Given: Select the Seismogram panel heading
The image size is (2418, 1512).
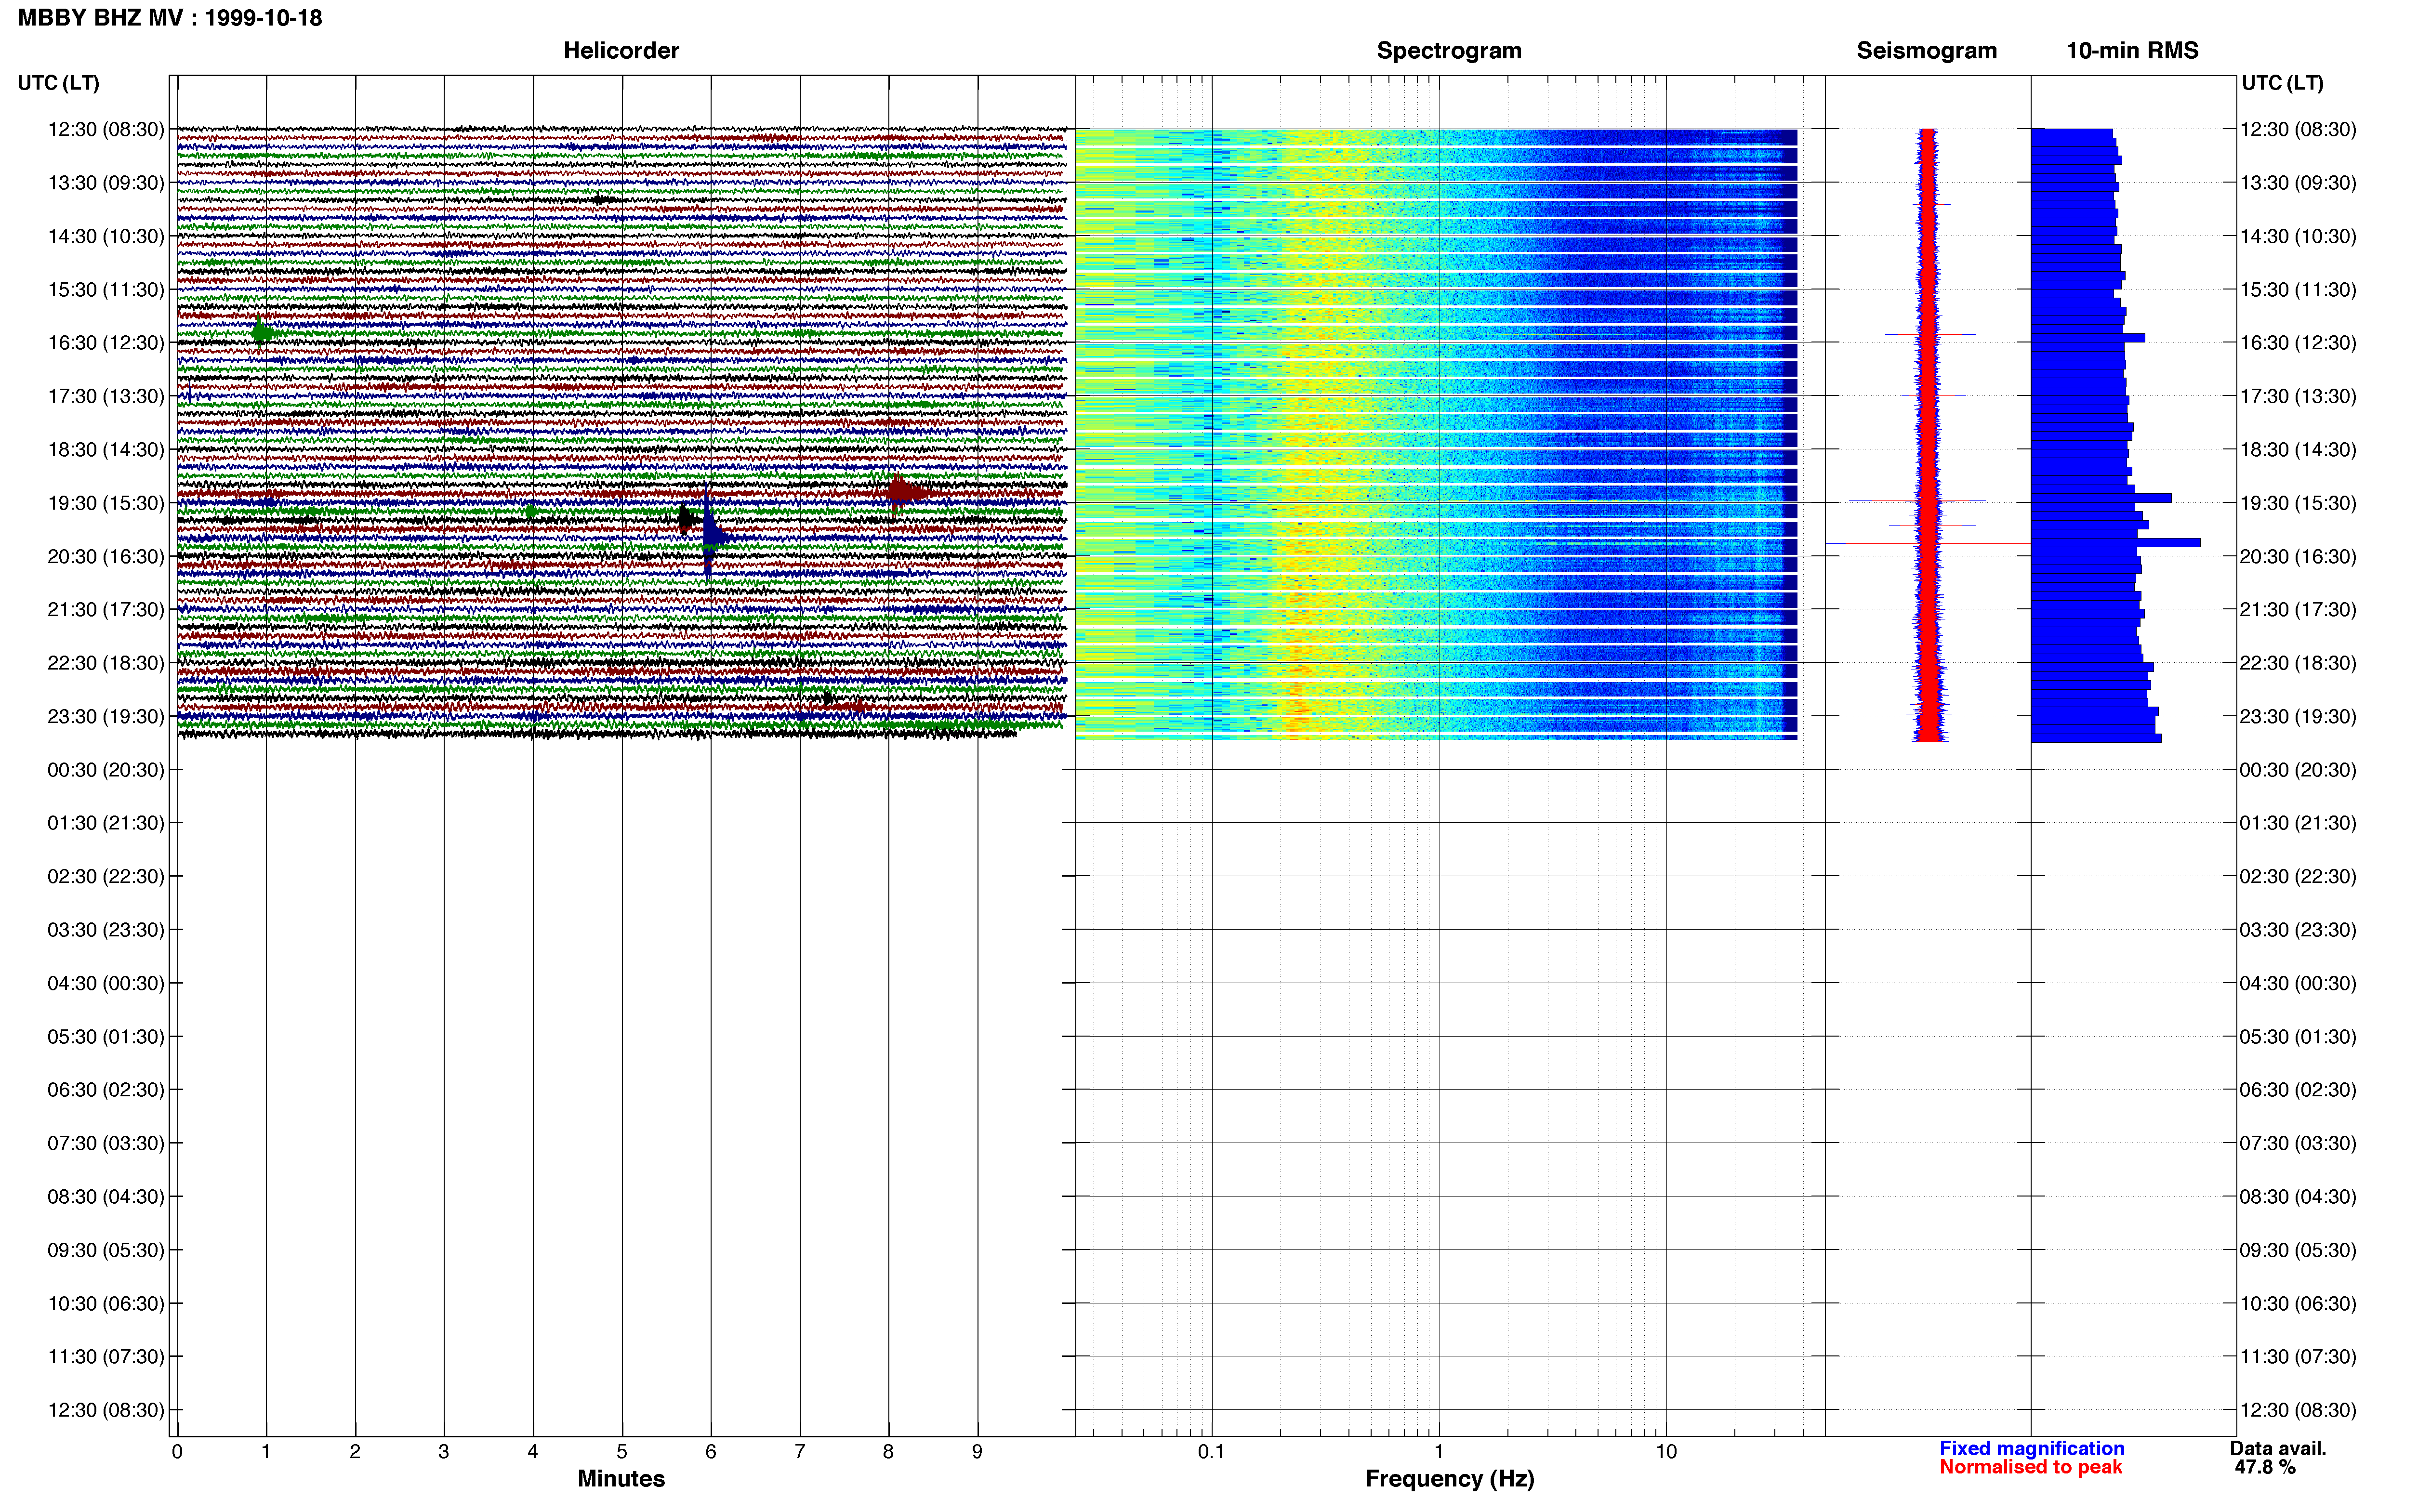Looking at the screenshot, I should coord(1926,50).
